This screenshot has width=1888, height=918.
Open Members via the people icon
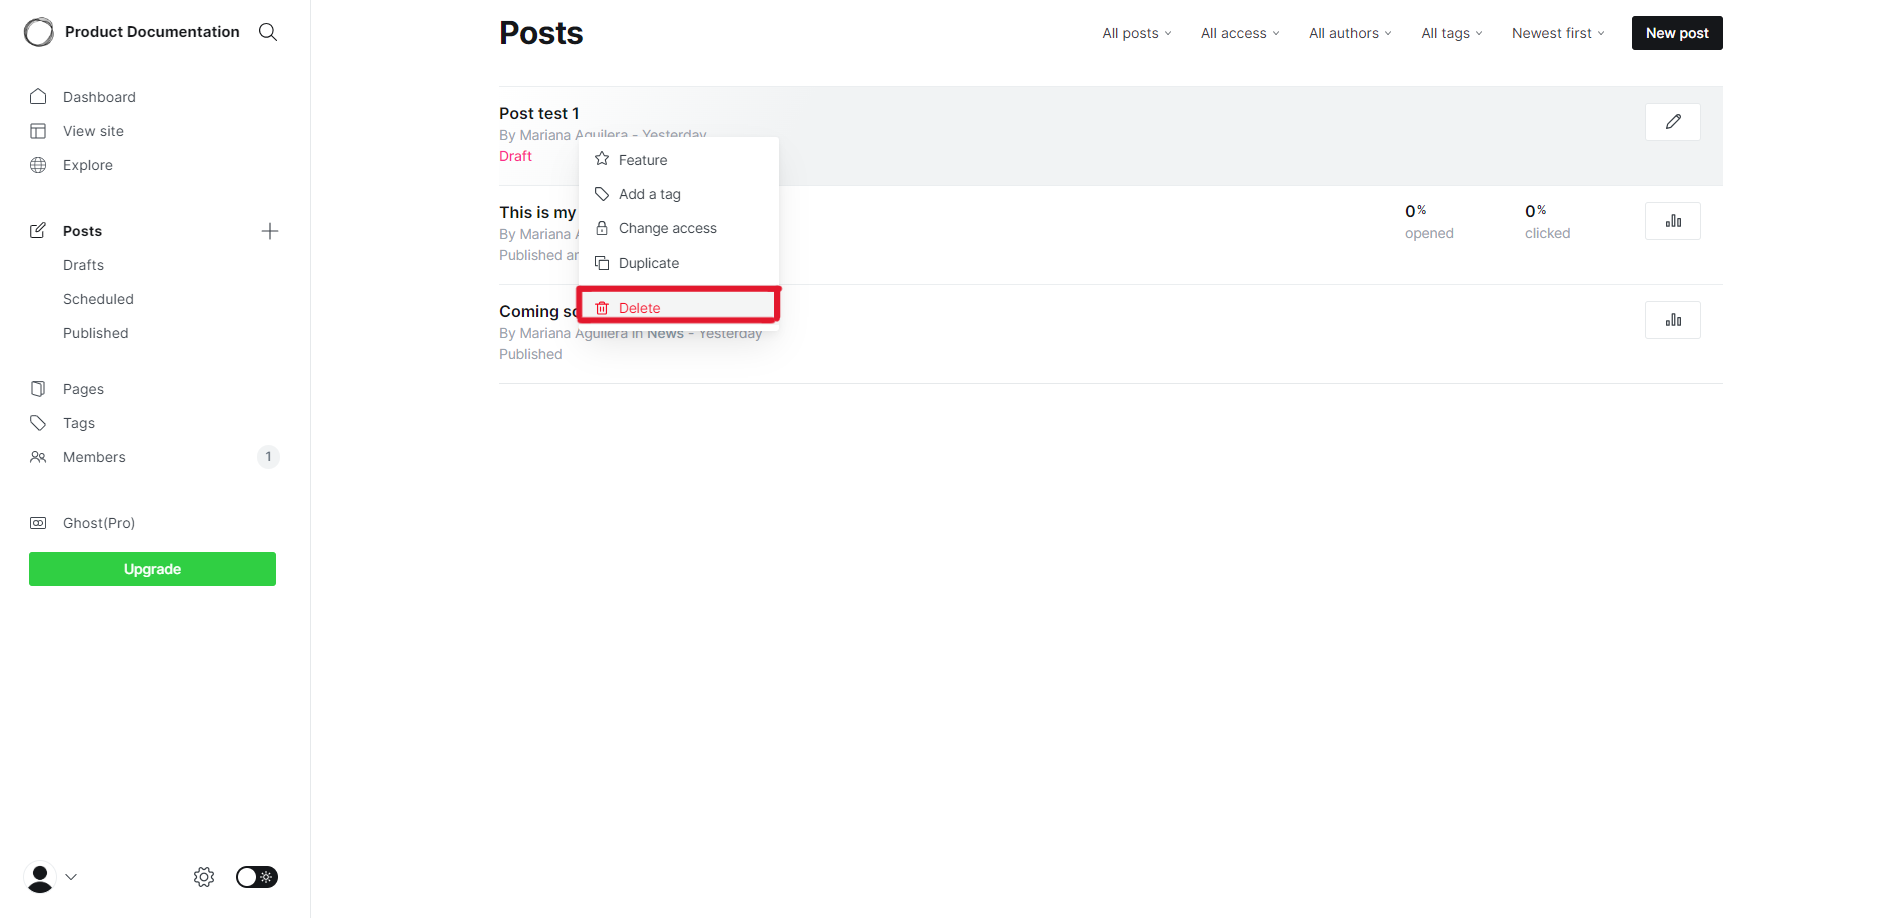[38, 457]
